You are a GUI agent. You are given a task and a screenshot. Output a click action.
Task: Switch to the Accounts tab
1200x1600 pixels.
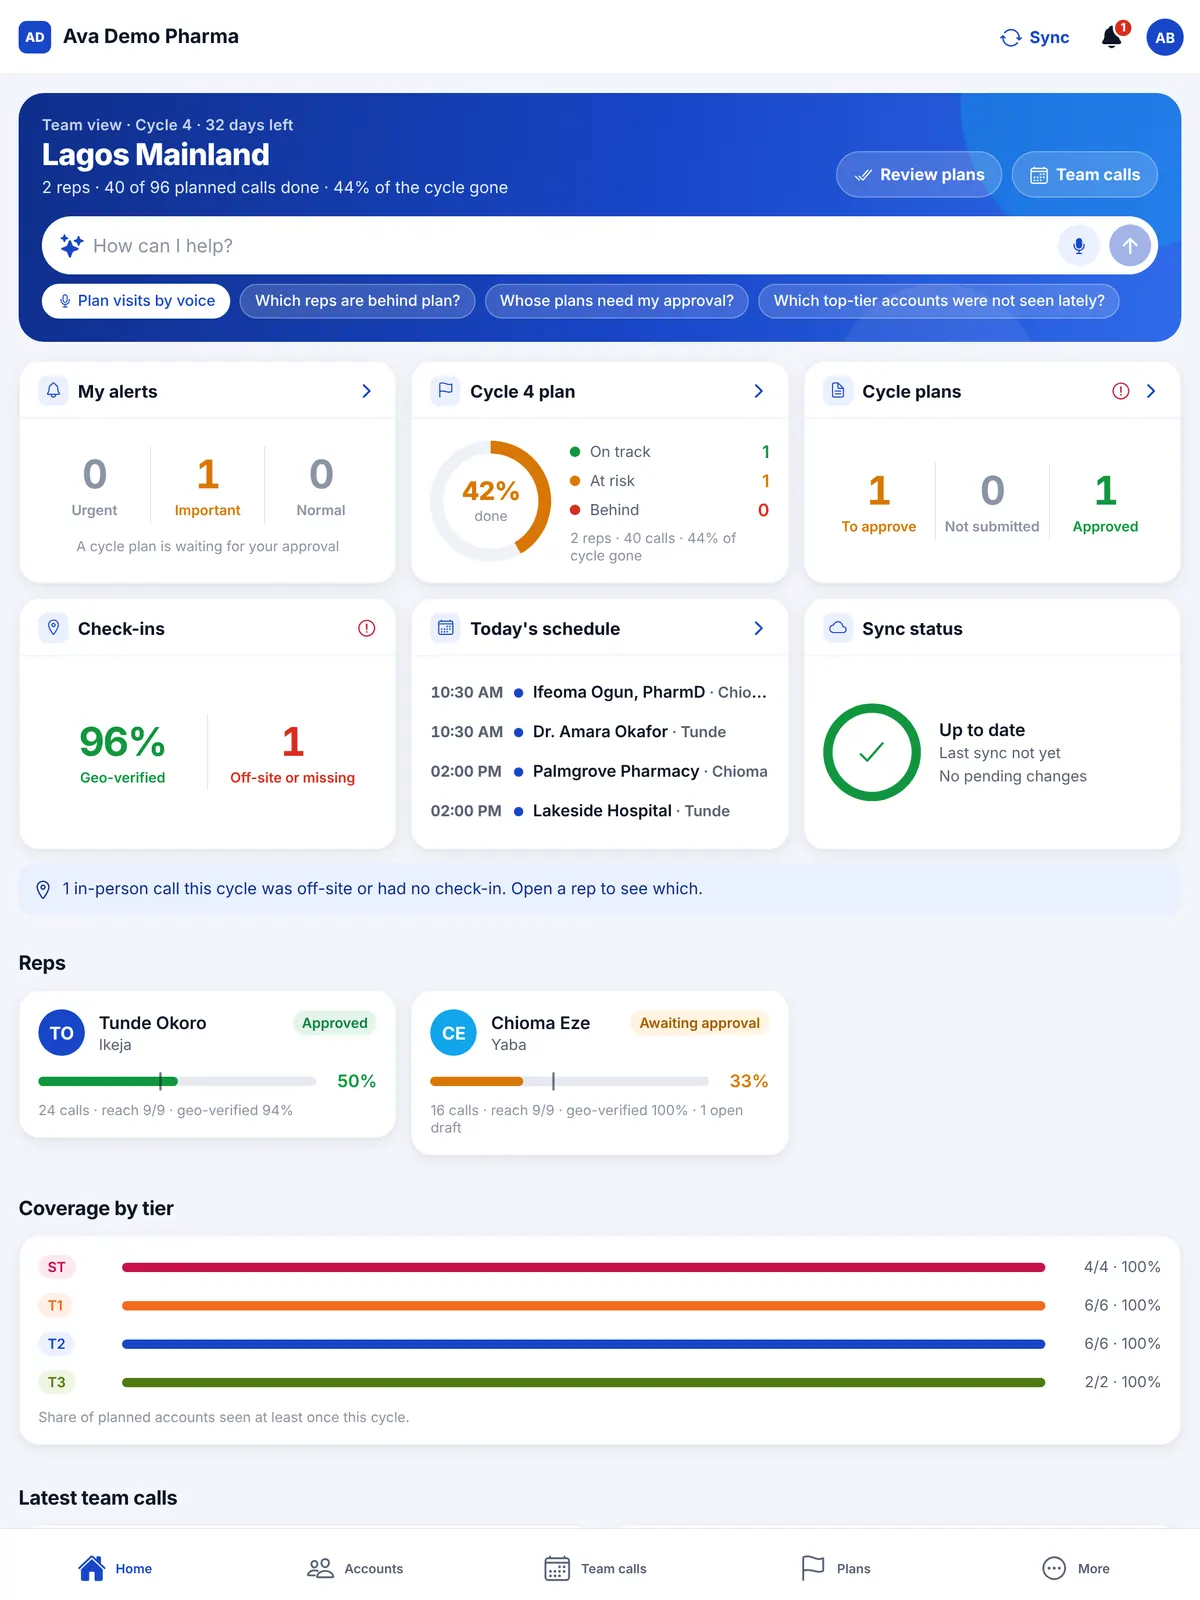click(x=355, y=1568)
